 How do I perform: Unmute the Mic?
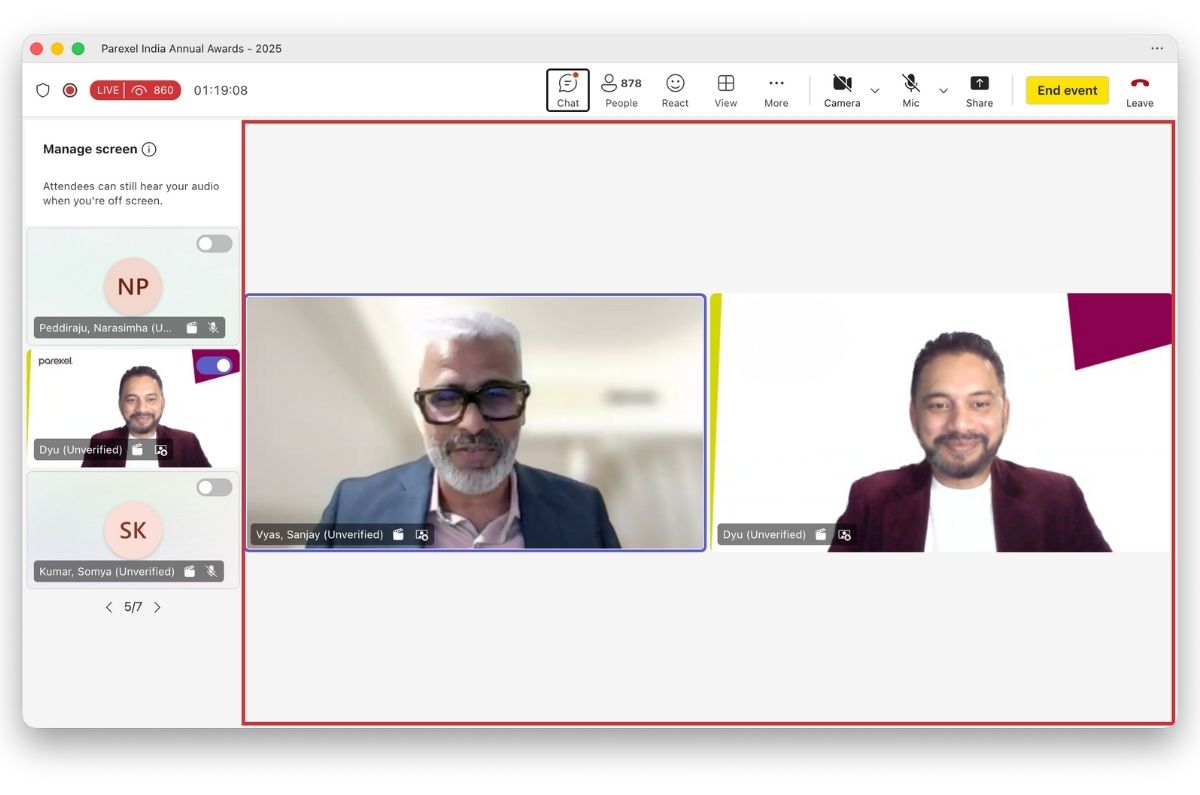[x=910, y=90]
